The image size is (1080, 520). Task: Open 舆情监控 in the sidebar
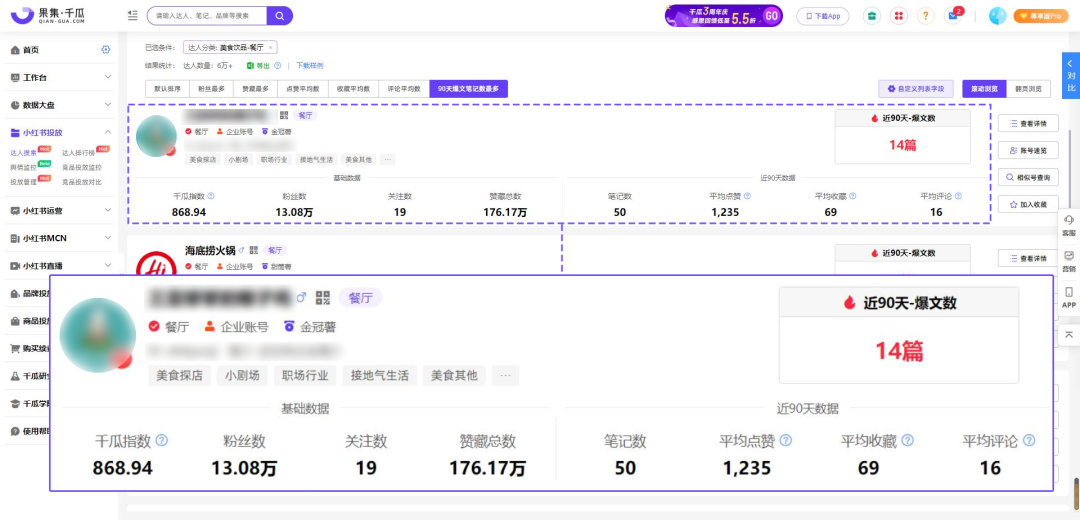tap(23, 167)
